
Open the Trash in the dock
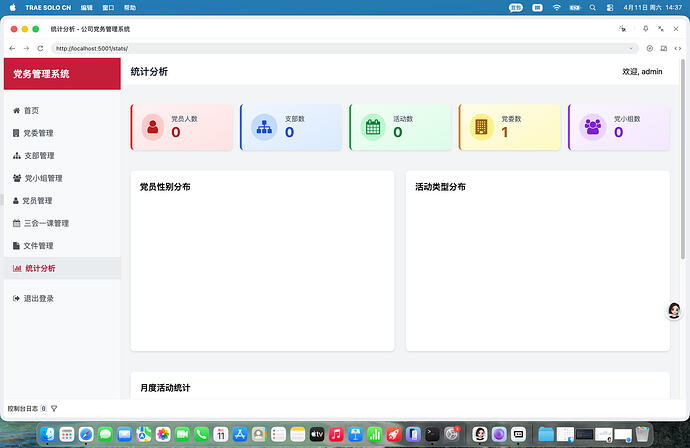click(x=642, y=434)
